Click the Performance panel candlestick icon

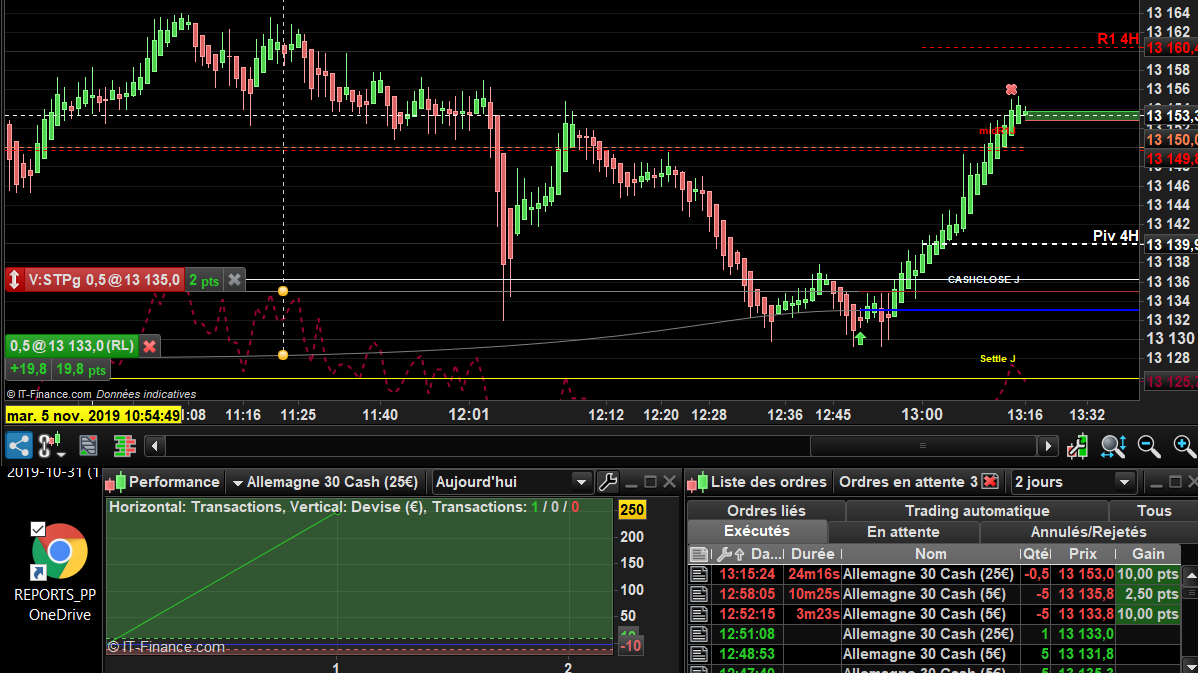click(115, 482)
